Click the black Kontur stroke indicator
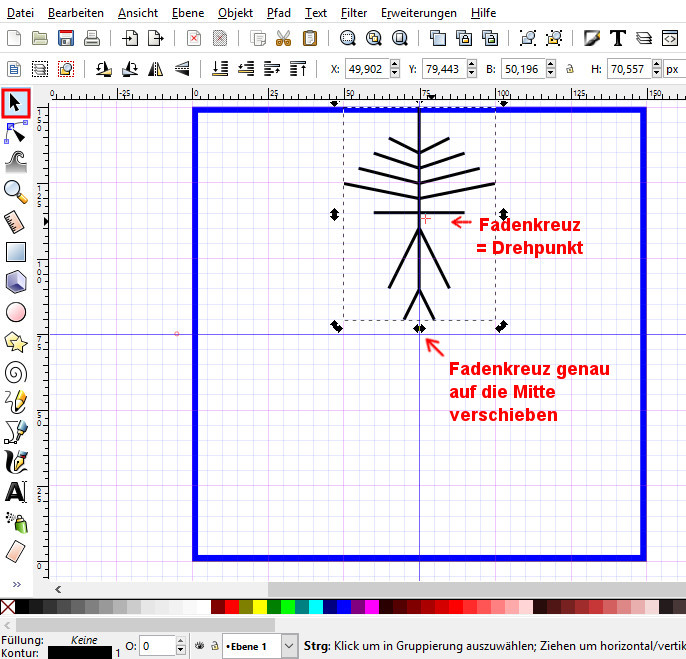 pos(80,653)
